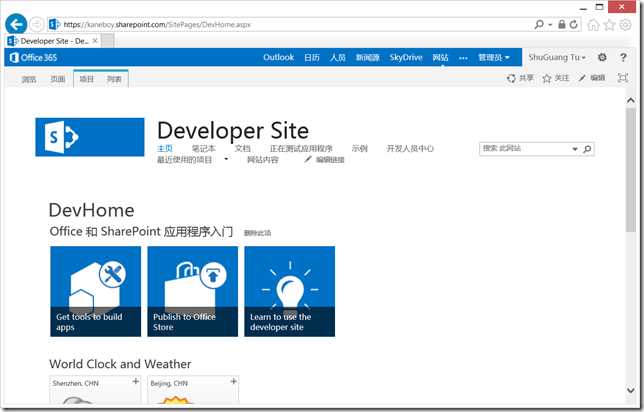
Task: Click the SharePoint site logo image
Action: [90, 137]
